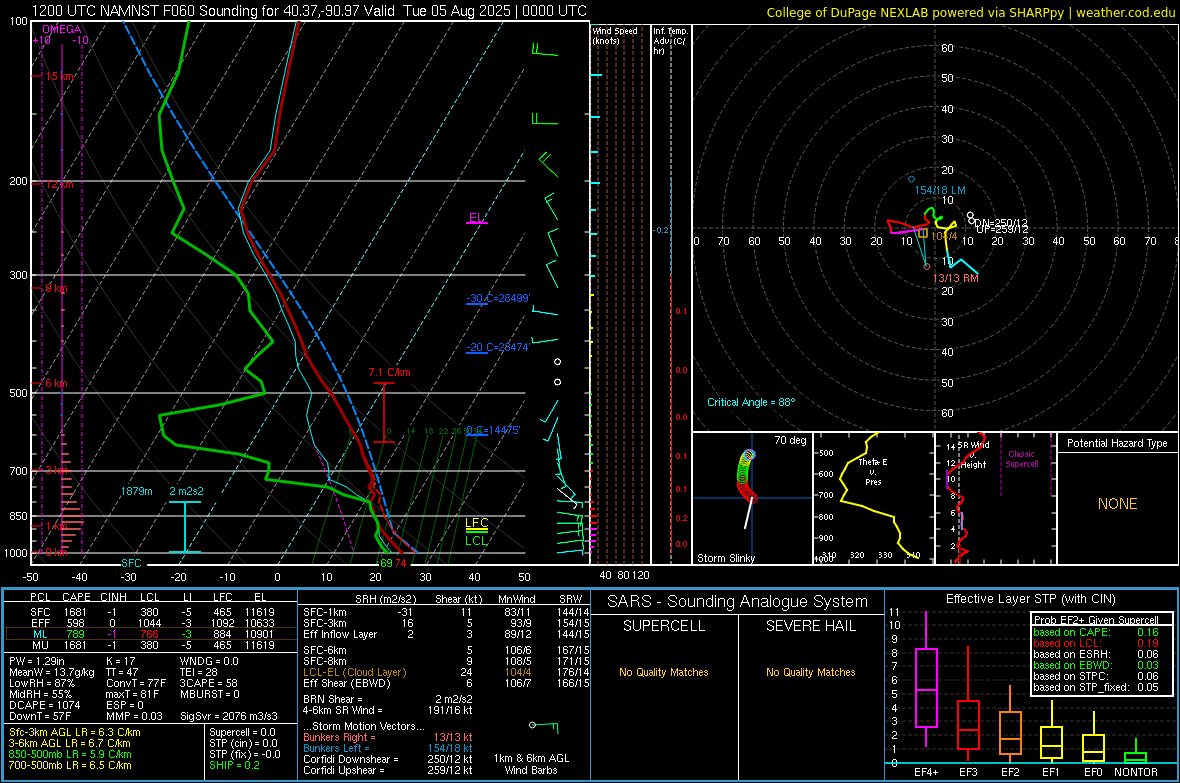The image size is (1180, 783).
Task: Click the -20 C=28474' level label
Action: pyautogui.click(x=497, y=347)
